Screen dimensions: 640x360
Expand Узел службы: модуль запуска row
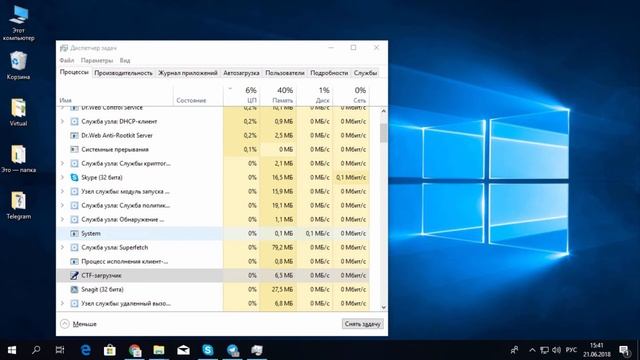click(62, 191)
